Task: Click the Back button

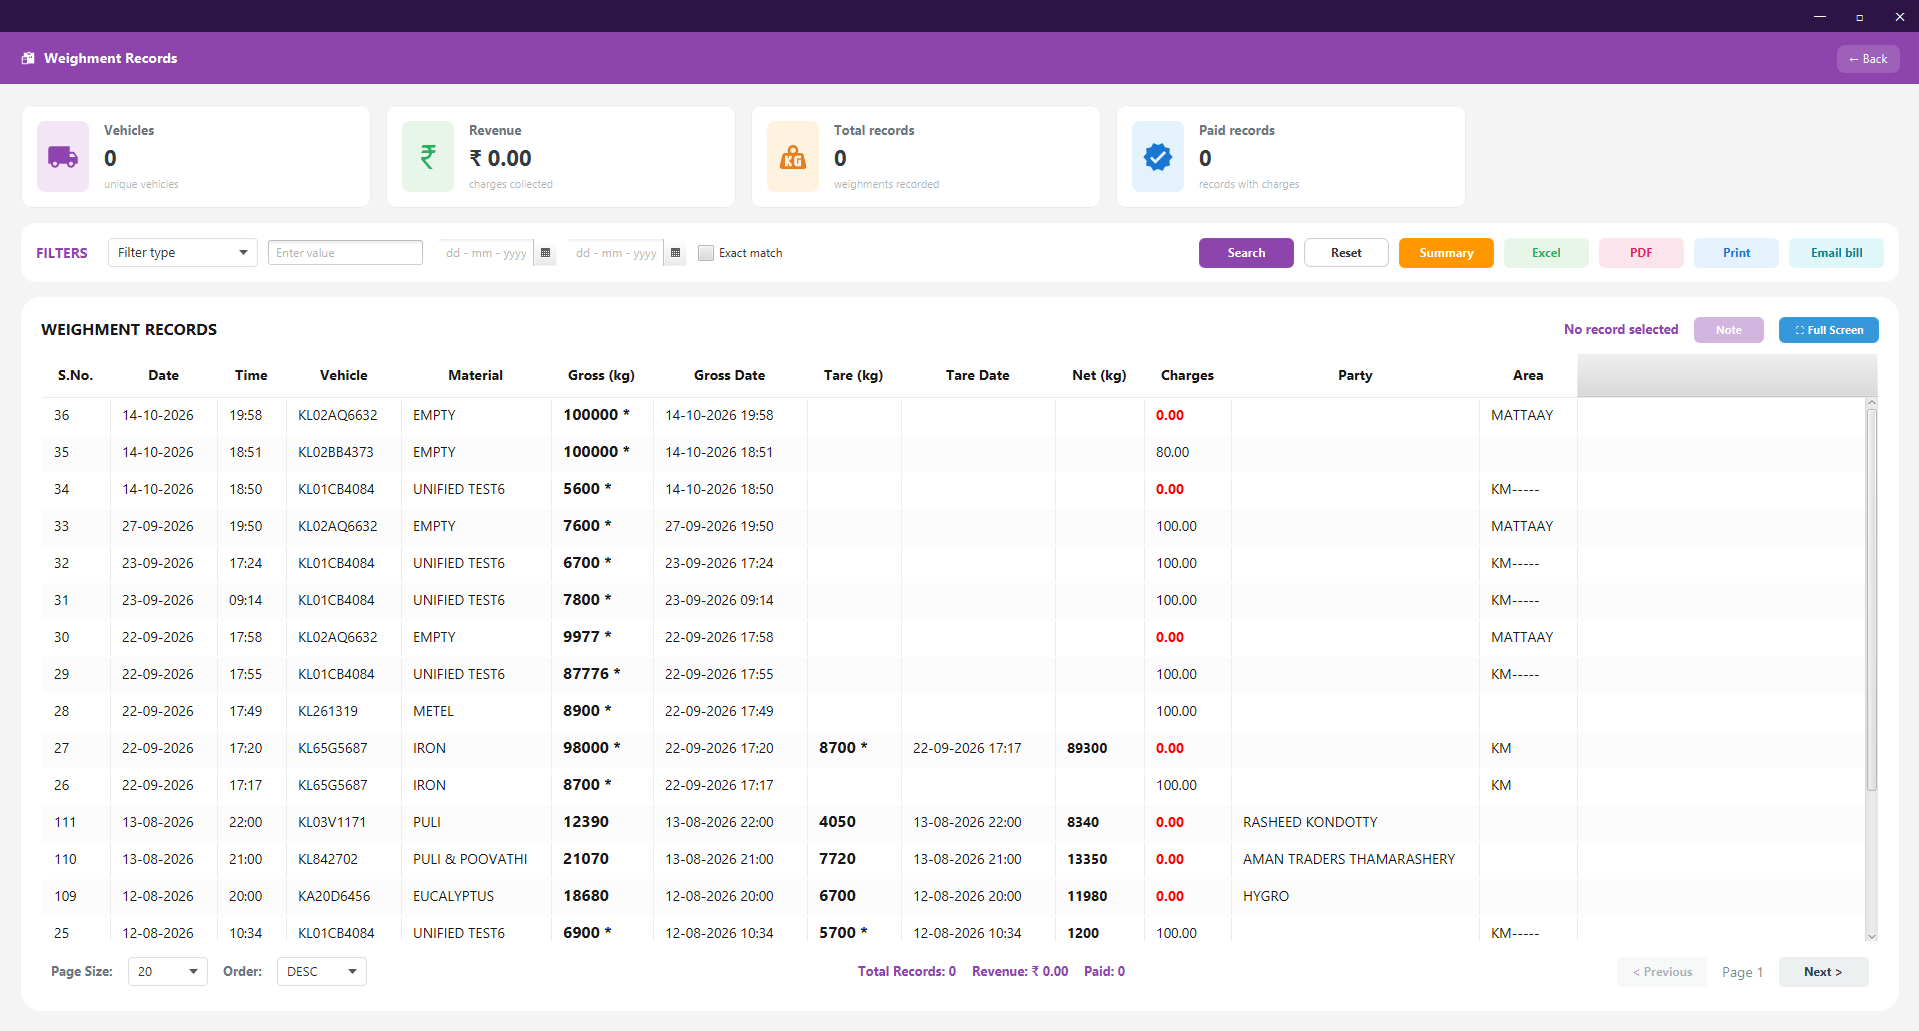Action: click(x=1868, y=59)
